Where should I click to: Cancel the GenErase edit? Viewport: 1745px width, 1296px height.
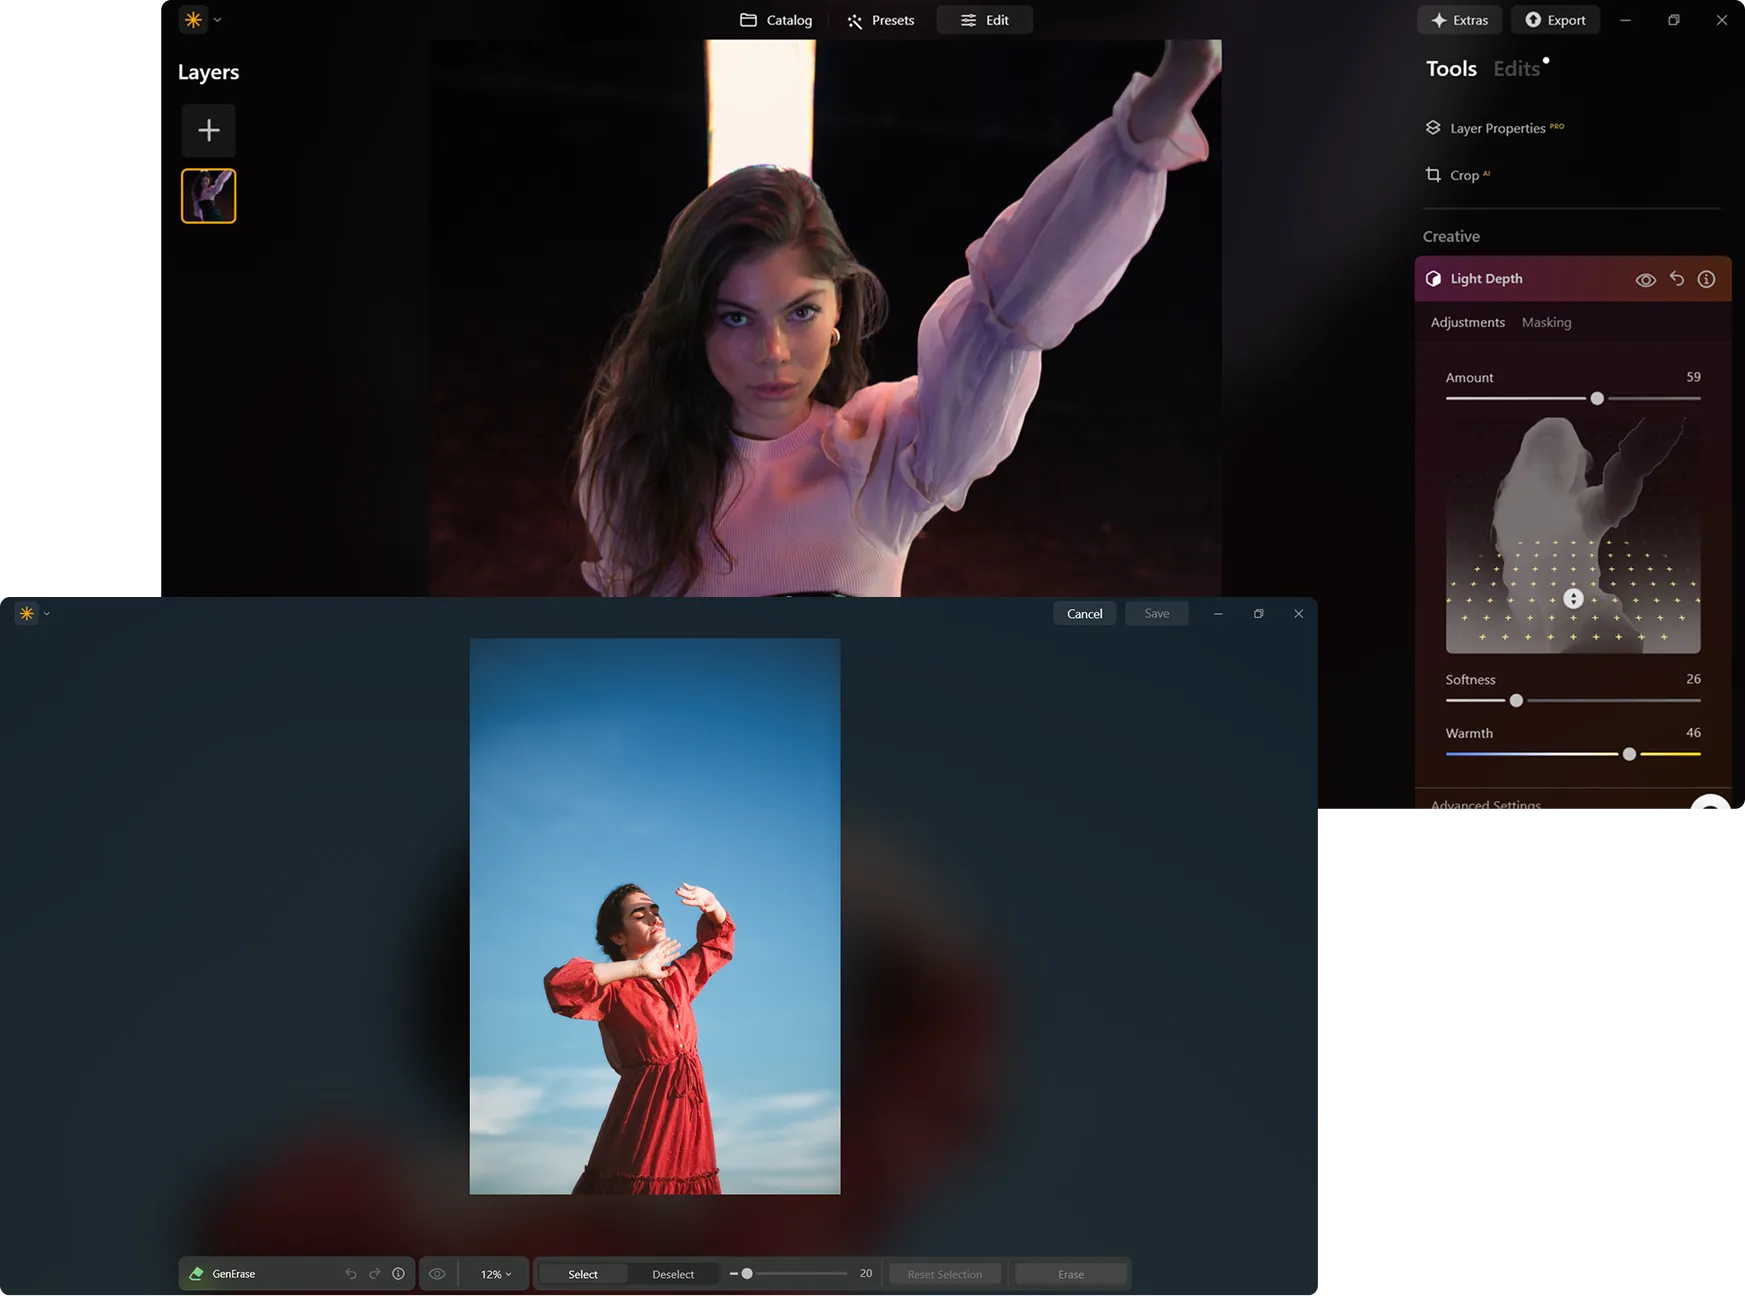click(1084, 614)
